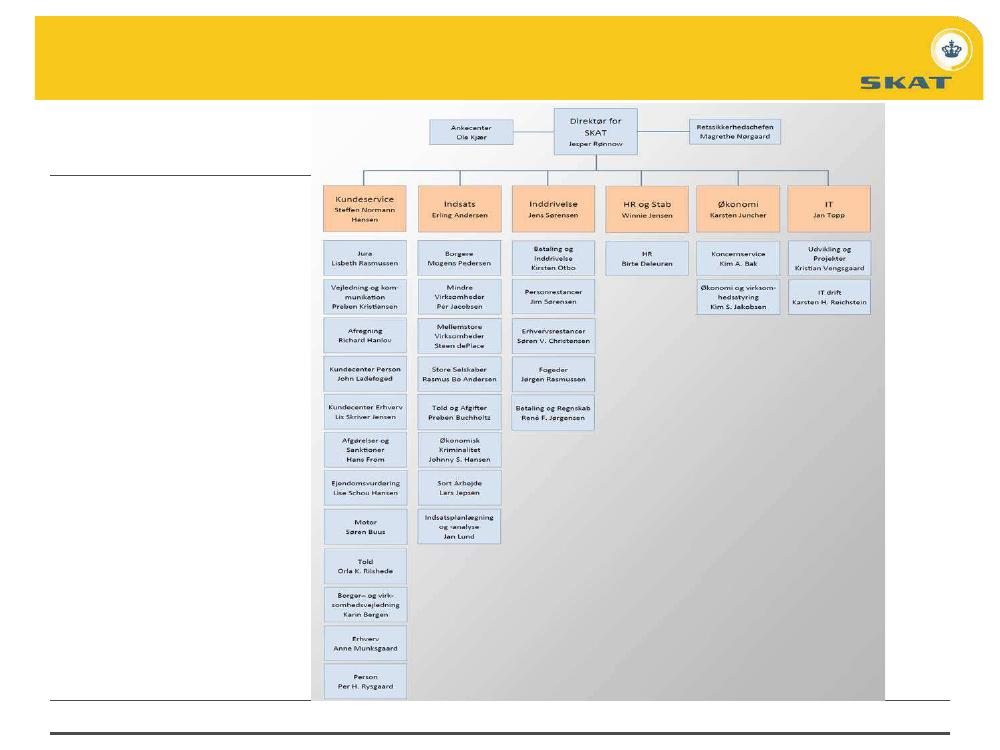Select Økonomi og virksomhedsstyring Kim S. Jakobsen
The image size is (1000, 750).
[738, 297]
